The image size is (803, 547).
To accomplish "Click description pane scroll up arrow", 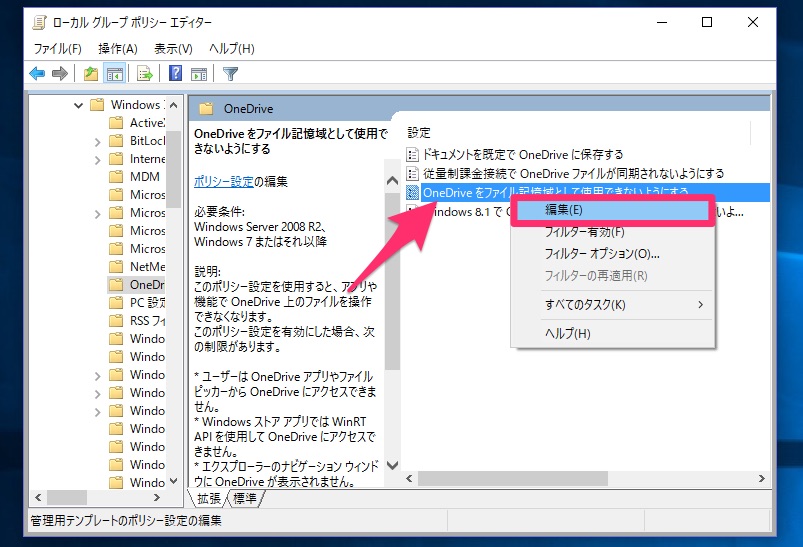I will [x=392, y=180].
